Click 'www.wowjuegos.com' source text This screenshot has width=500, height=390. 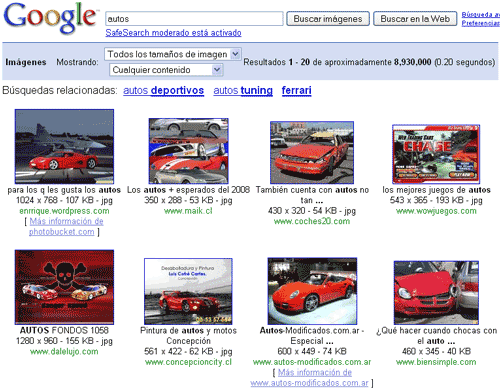pos(436,211)
